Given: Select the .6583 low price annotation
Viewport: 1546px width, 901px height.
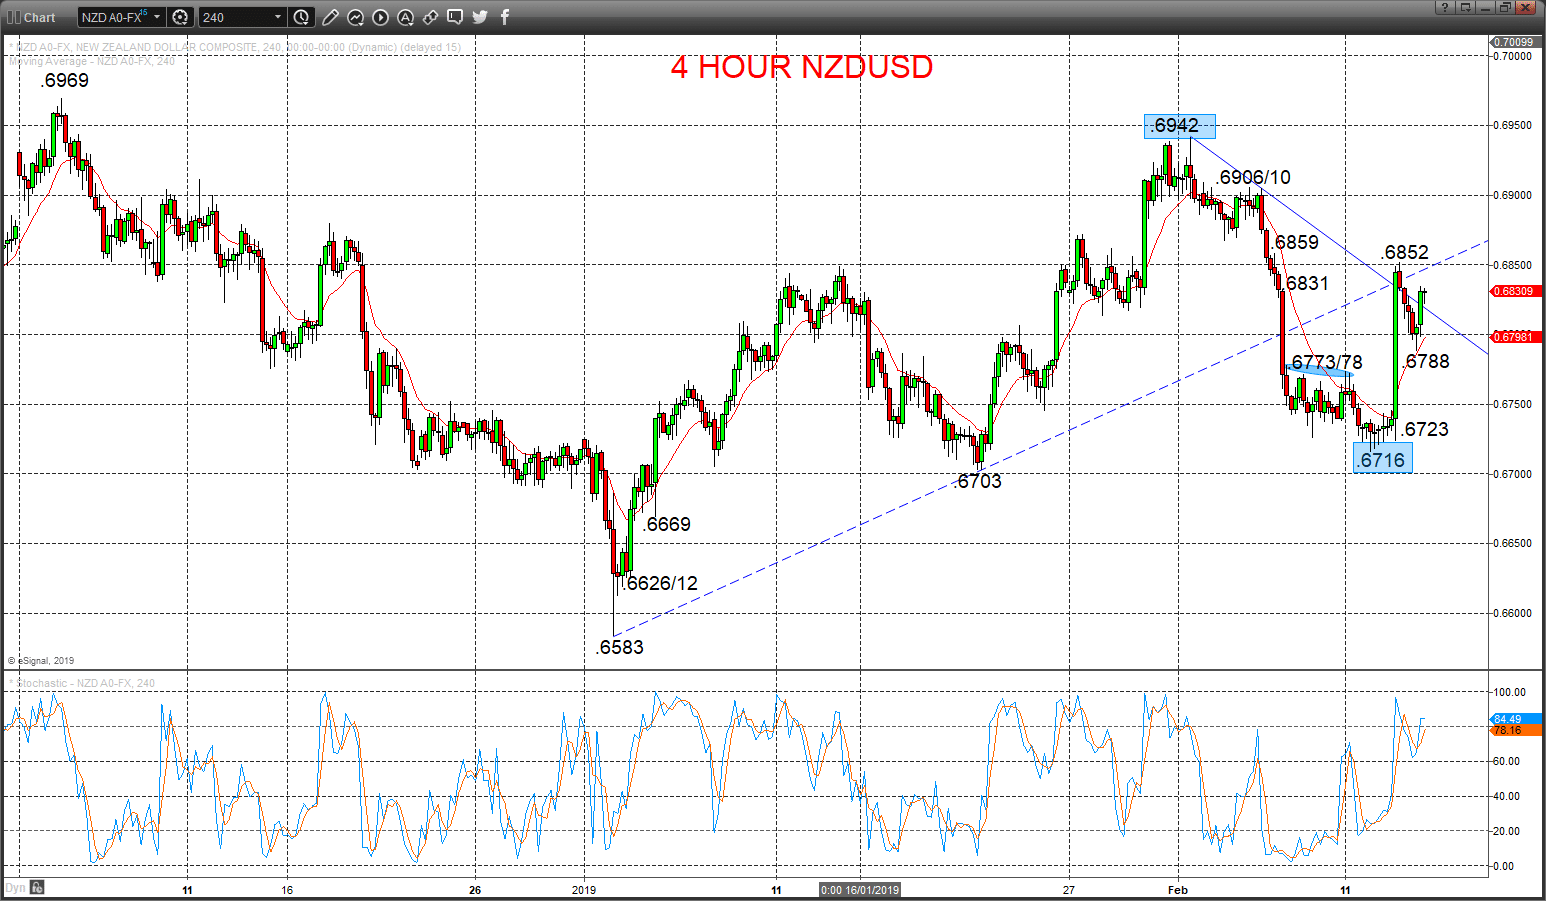Looking at the screenshot, I should click(x=620, y=647).
